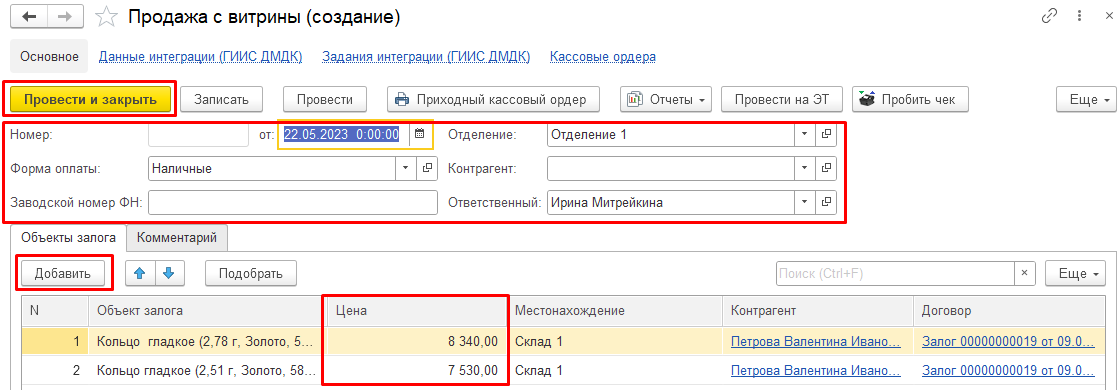Click the forward navigation arrow
This screenshot has height=390, width=1120.
click(x=65, y=18)
